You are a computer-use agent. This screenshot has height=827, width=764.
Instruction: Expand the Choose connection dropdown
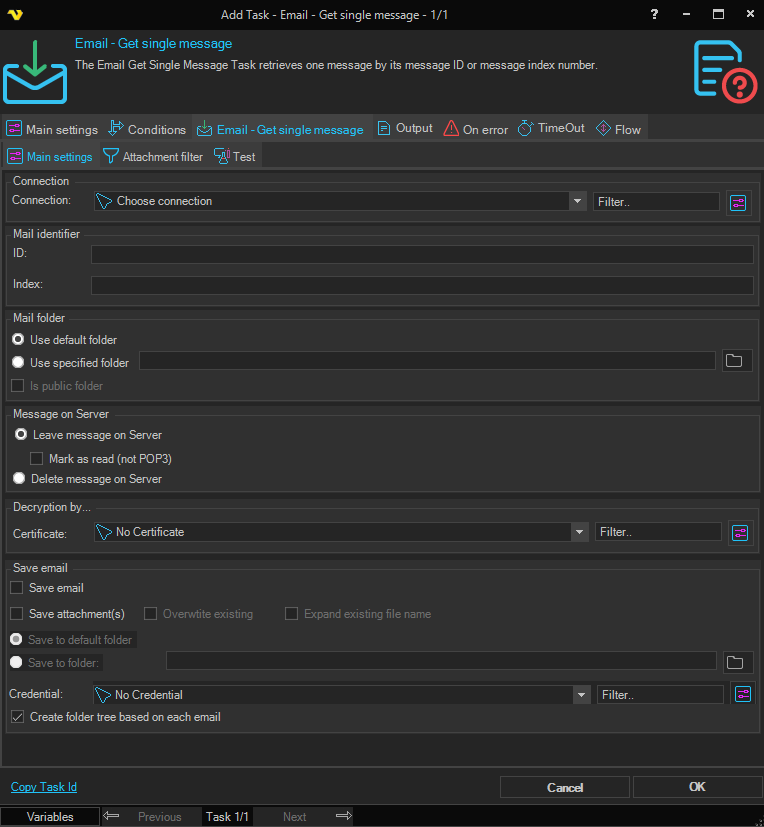pos(577,201)
